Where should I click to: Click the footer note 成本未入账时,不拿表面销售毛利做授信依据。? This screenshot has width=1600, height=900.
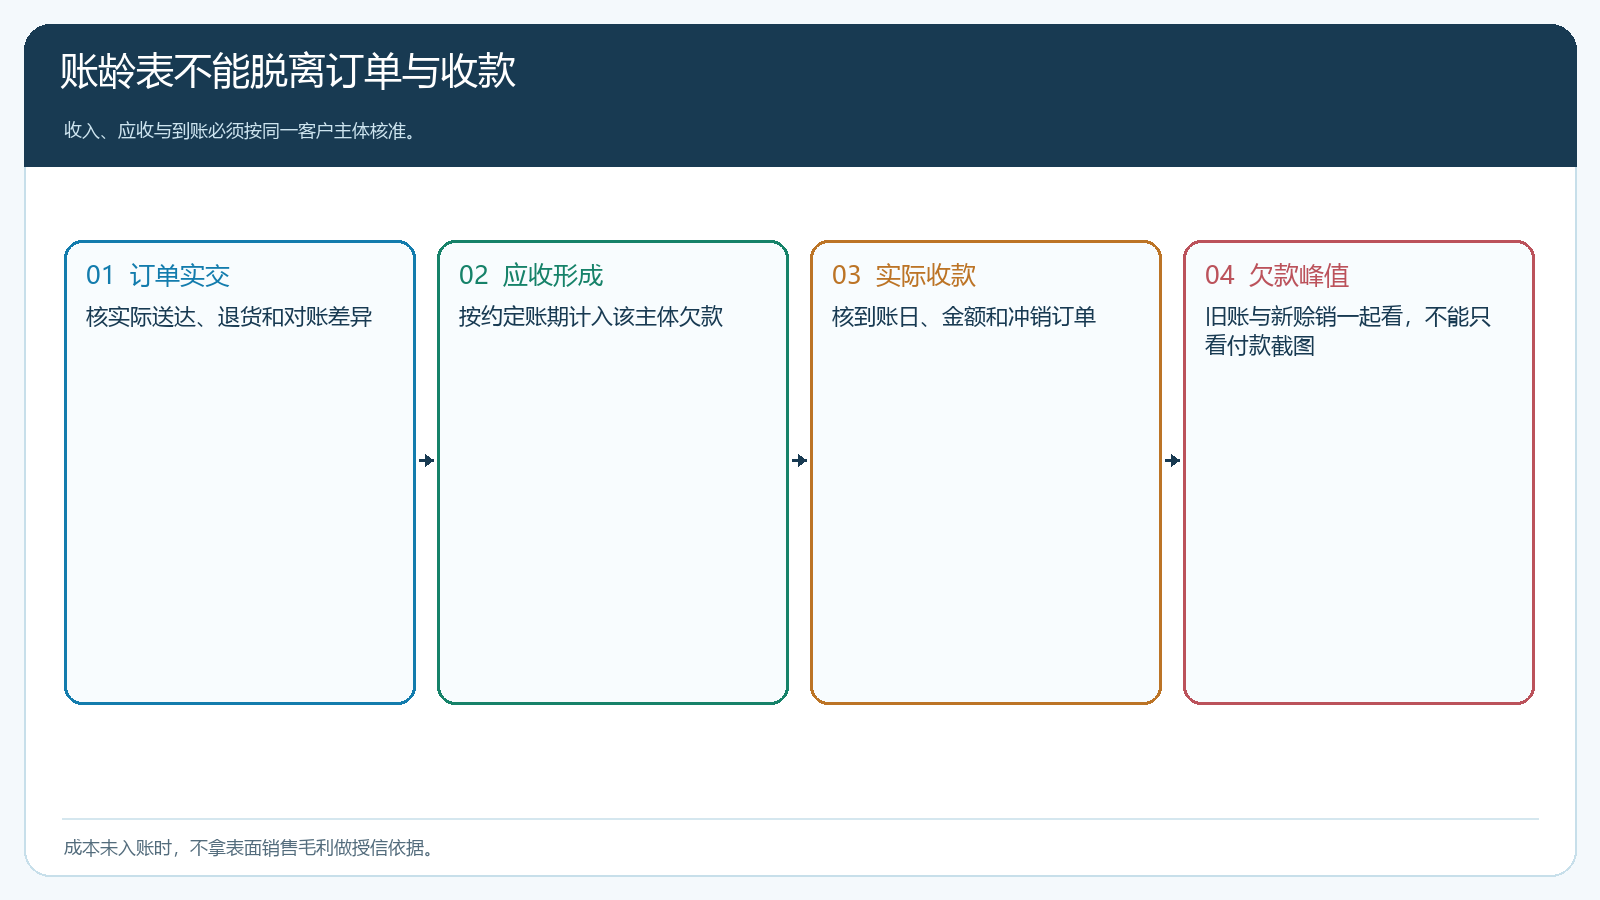tap(249, 848)
